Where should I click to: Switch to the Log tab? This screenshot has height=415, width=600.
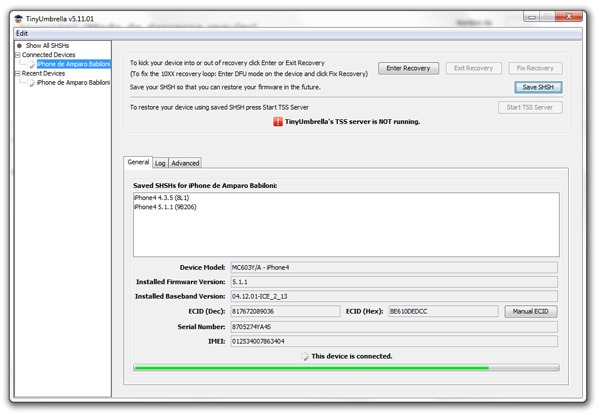[x=160, y=163]
